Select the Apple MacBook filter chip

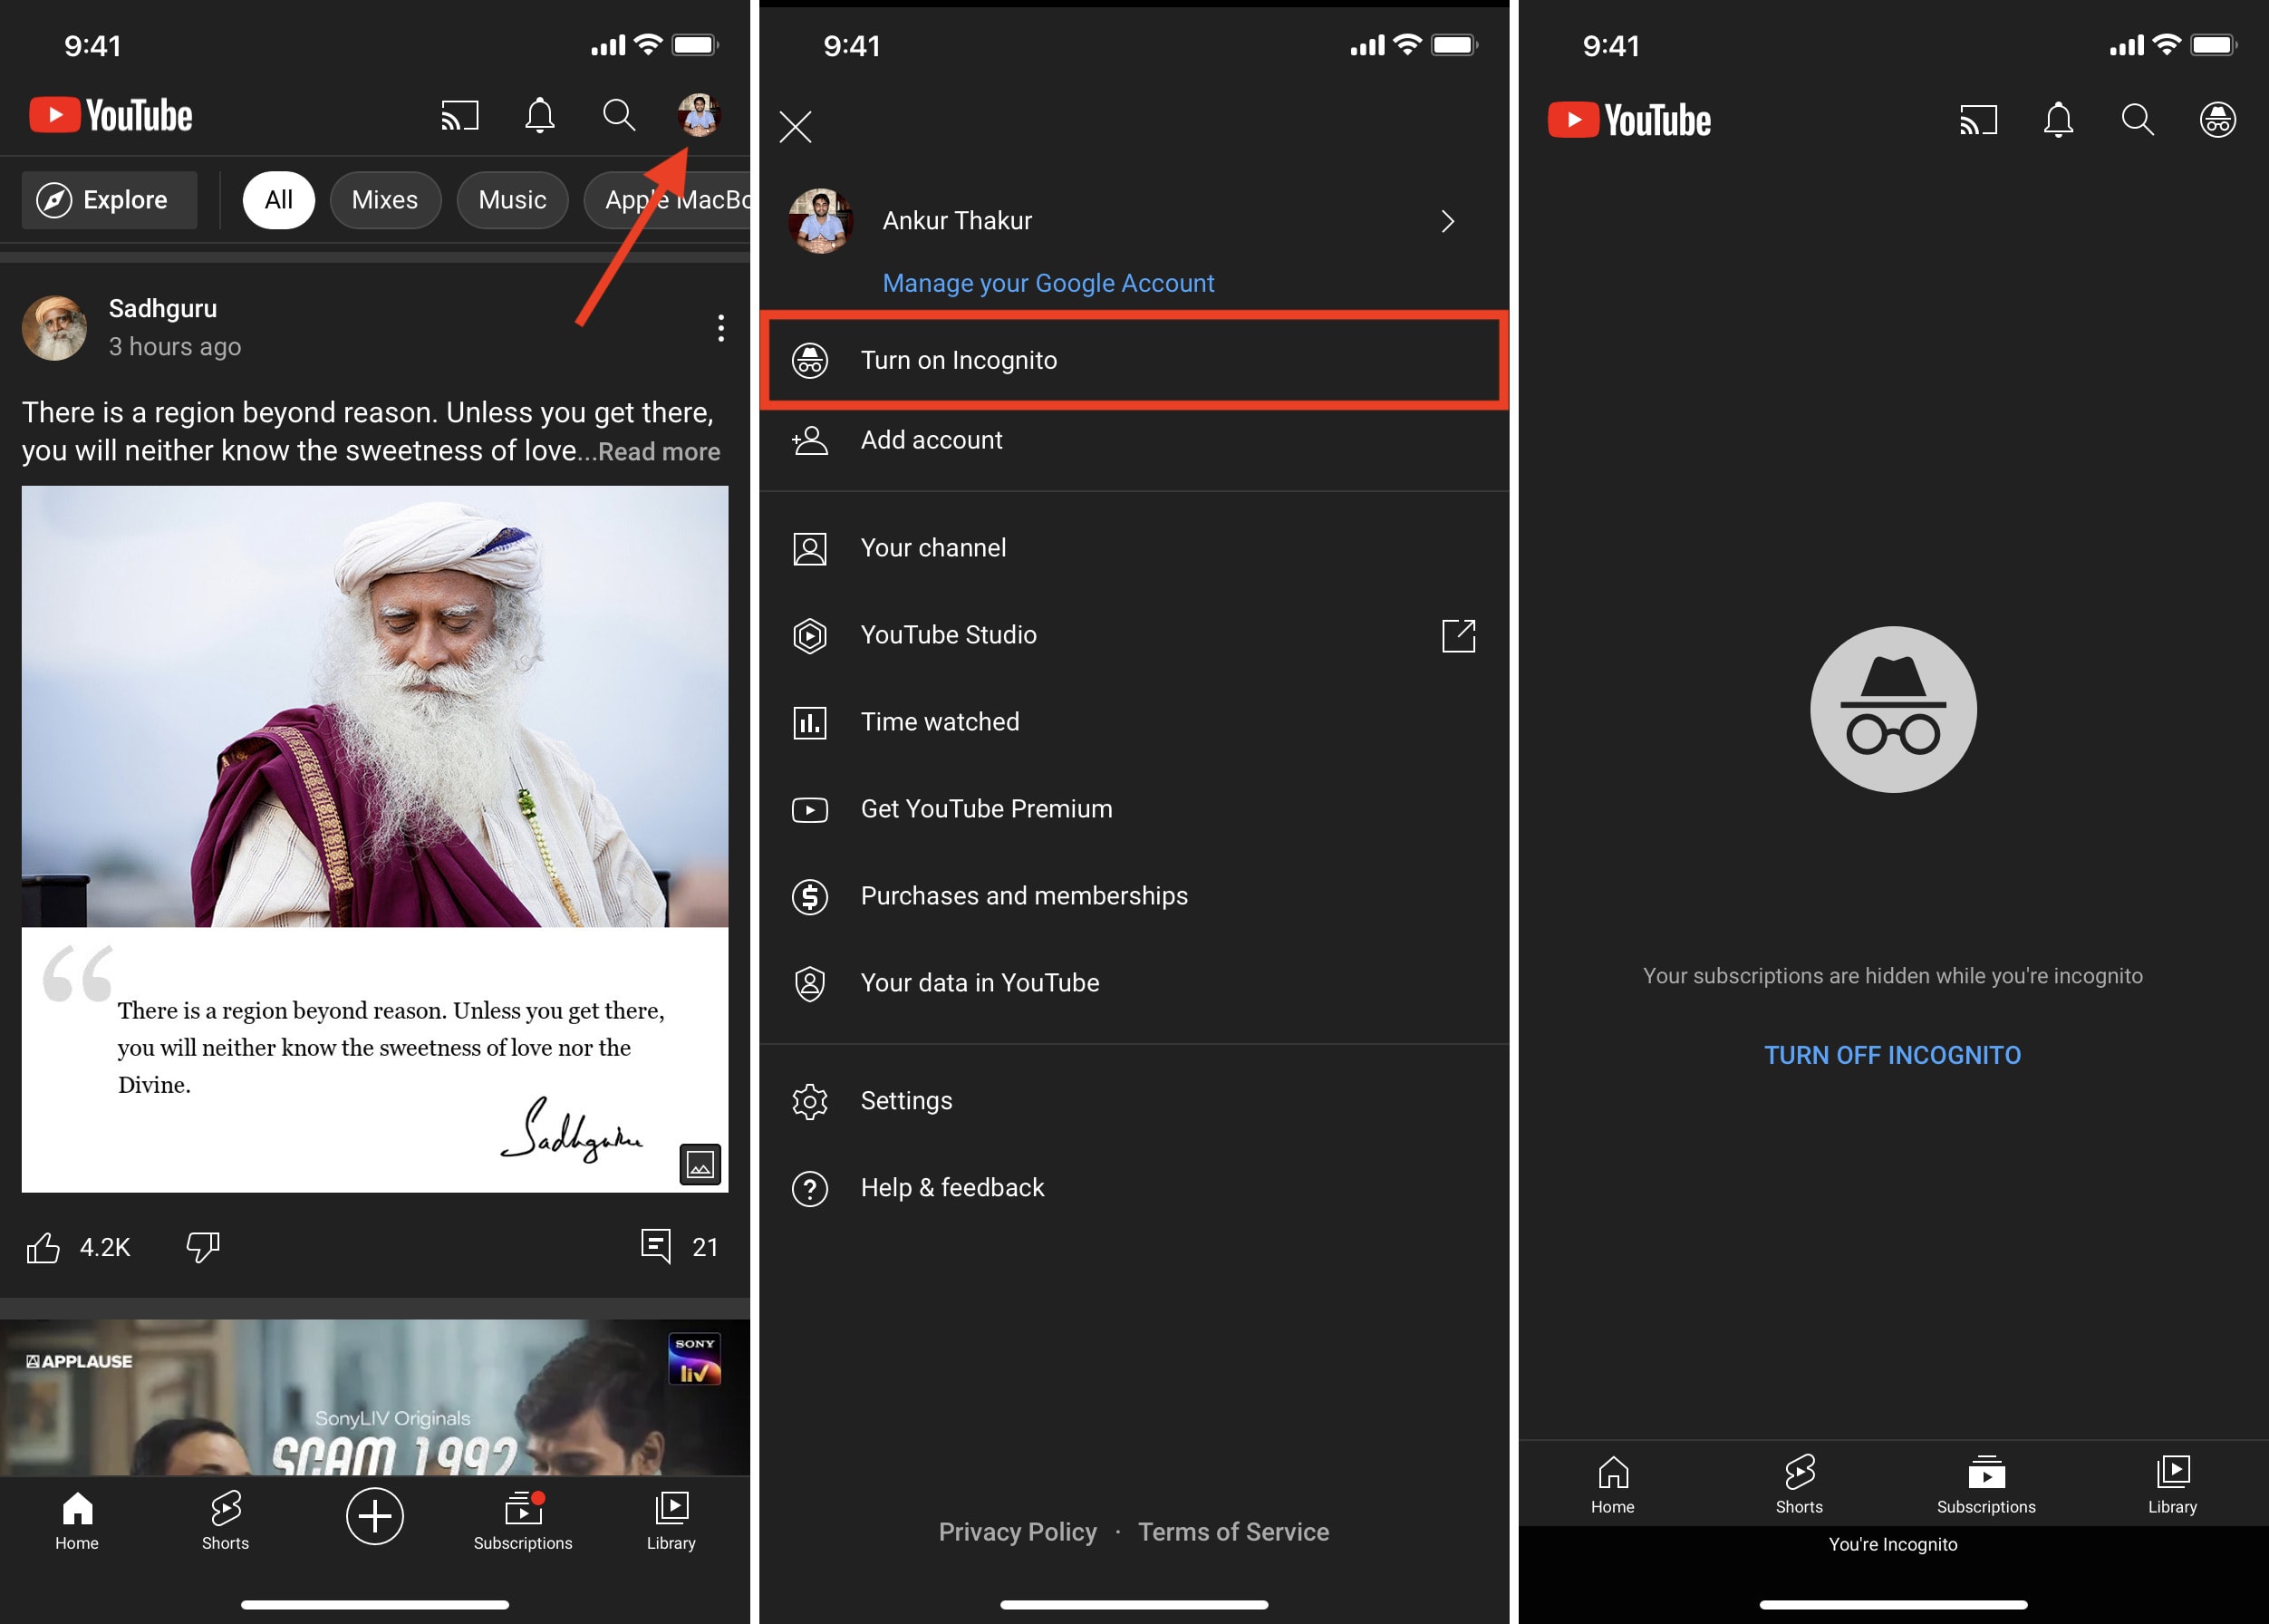(668, 200)
